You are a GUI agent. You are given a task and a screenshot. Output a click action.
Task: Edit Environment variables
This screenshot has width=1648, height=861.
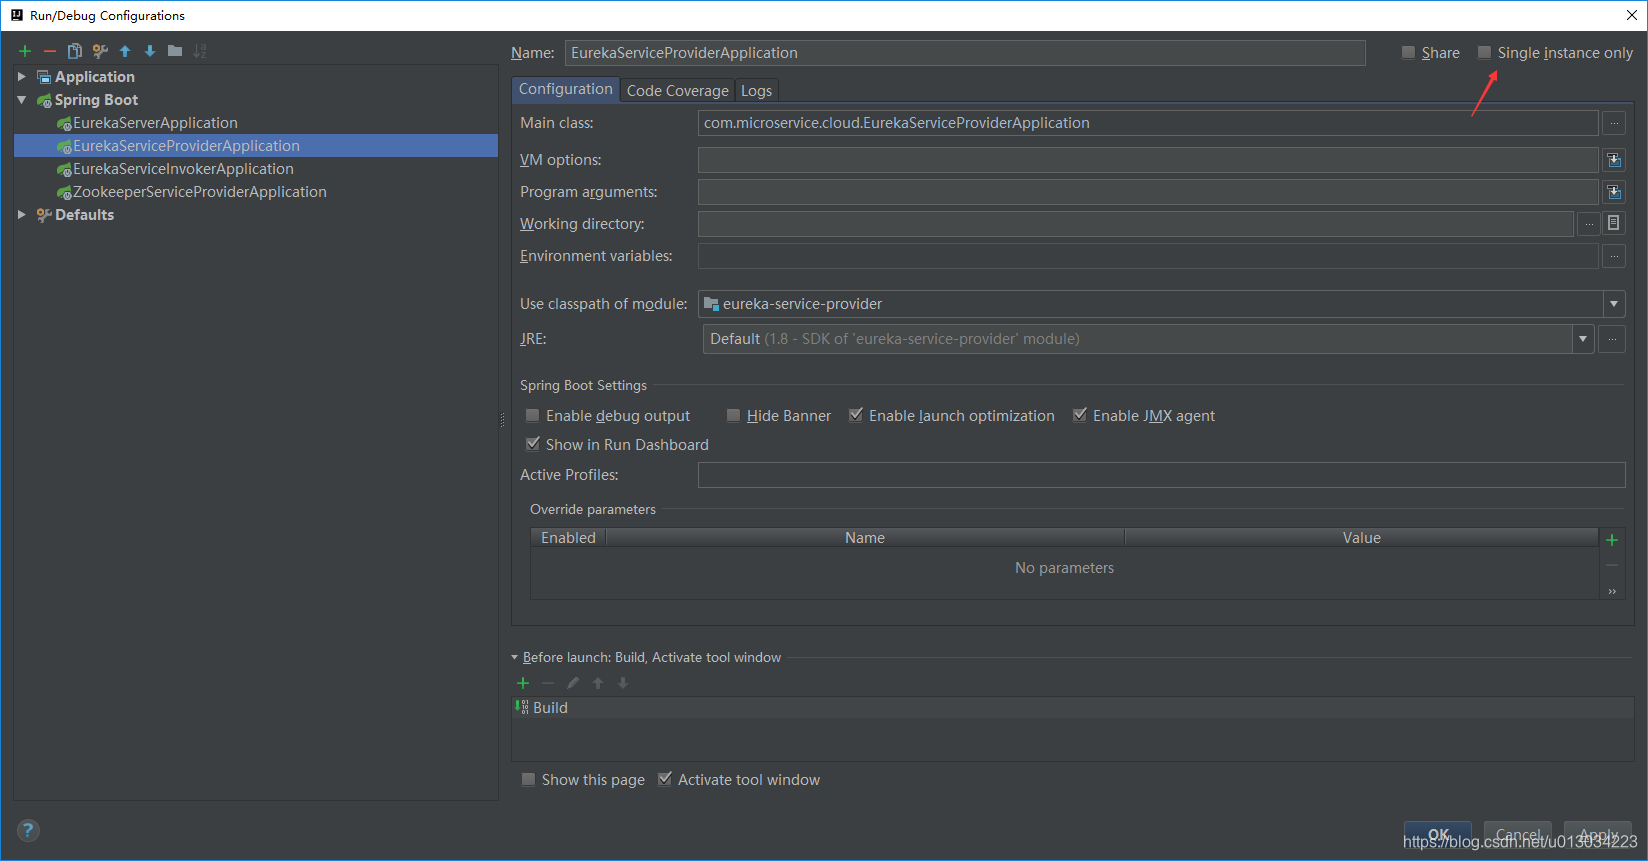point(1613,256)
